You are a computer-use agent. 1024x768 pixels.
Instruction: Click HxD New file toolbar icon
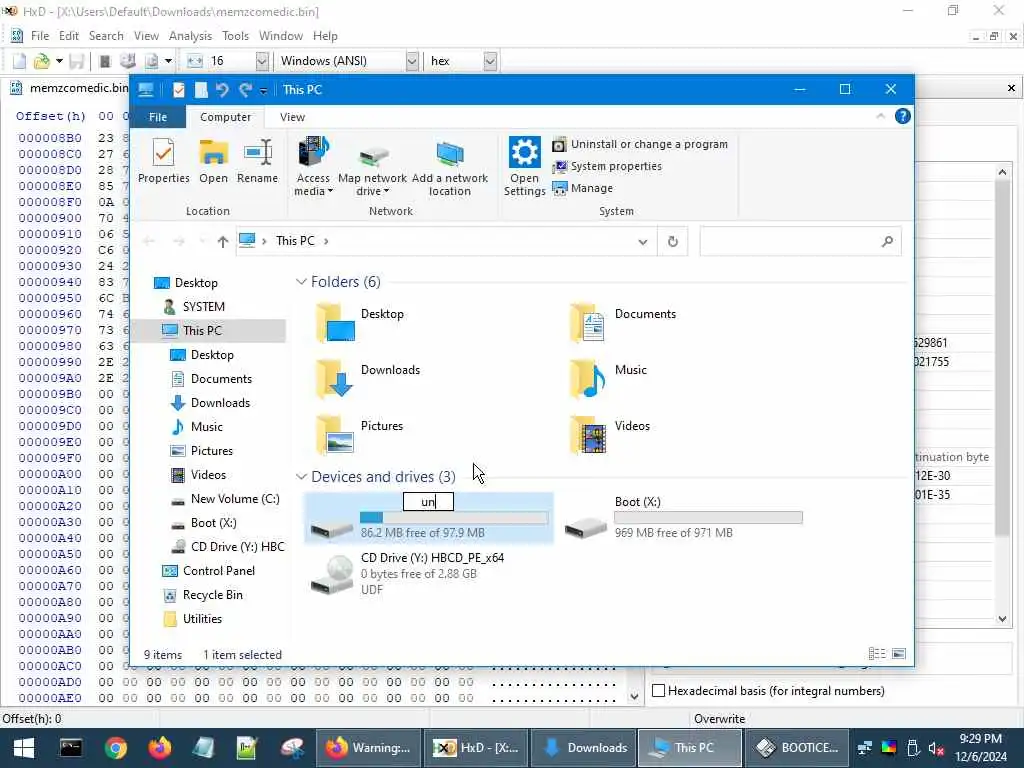(x=20, y=61)
